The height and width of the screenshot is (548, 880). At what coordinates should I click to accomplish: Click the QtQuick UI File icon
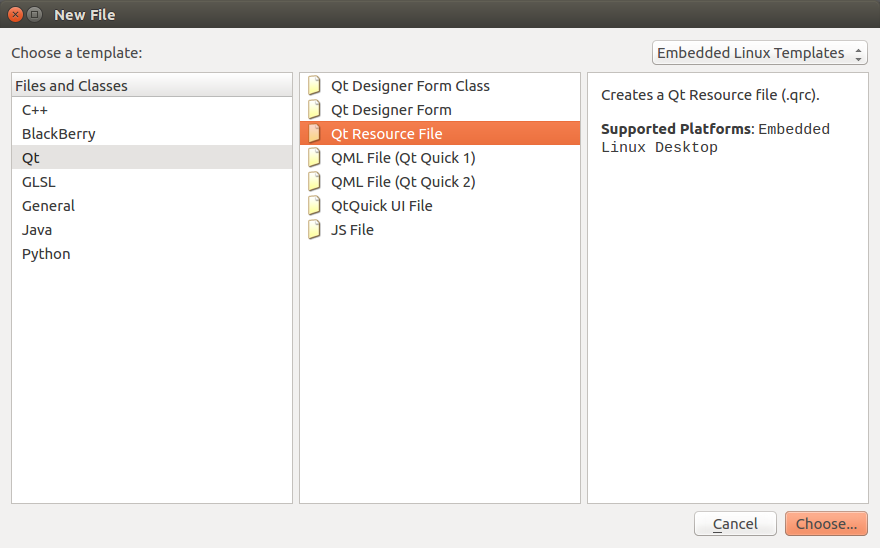click(x=314, y=206)
